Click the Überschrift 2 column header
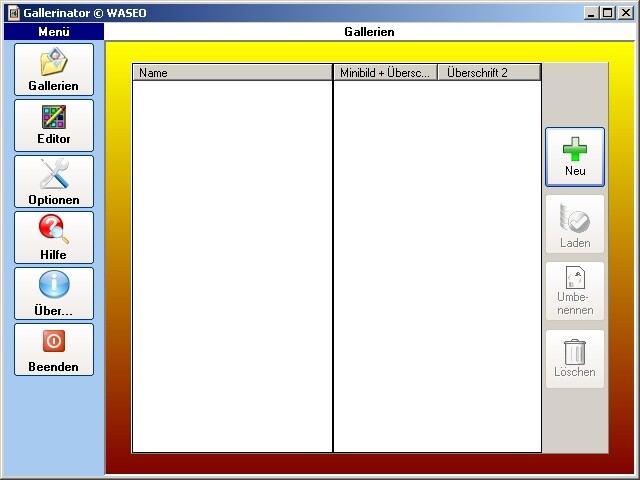640x480 pixels. coord(489,73)
